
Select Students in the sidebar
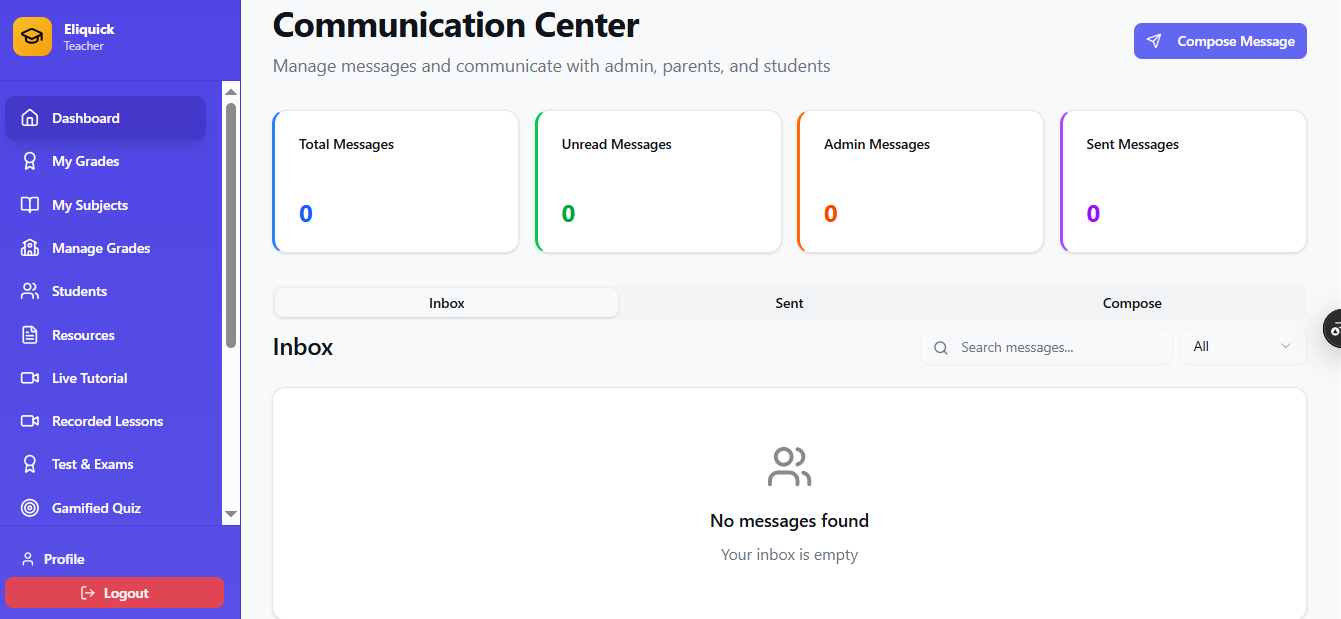pos(105,291)
